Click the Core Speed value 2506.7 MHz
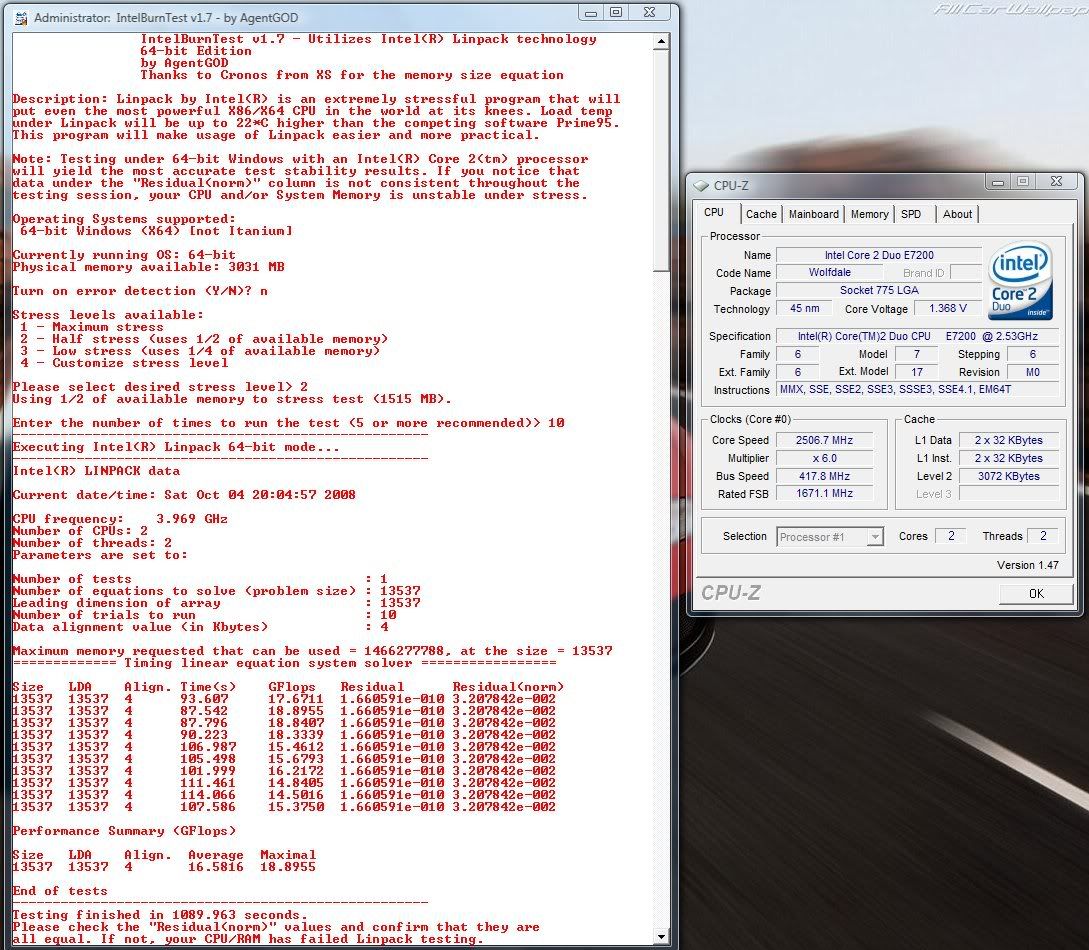Viewport: 1089px width, 950px height. click(824, 440)
